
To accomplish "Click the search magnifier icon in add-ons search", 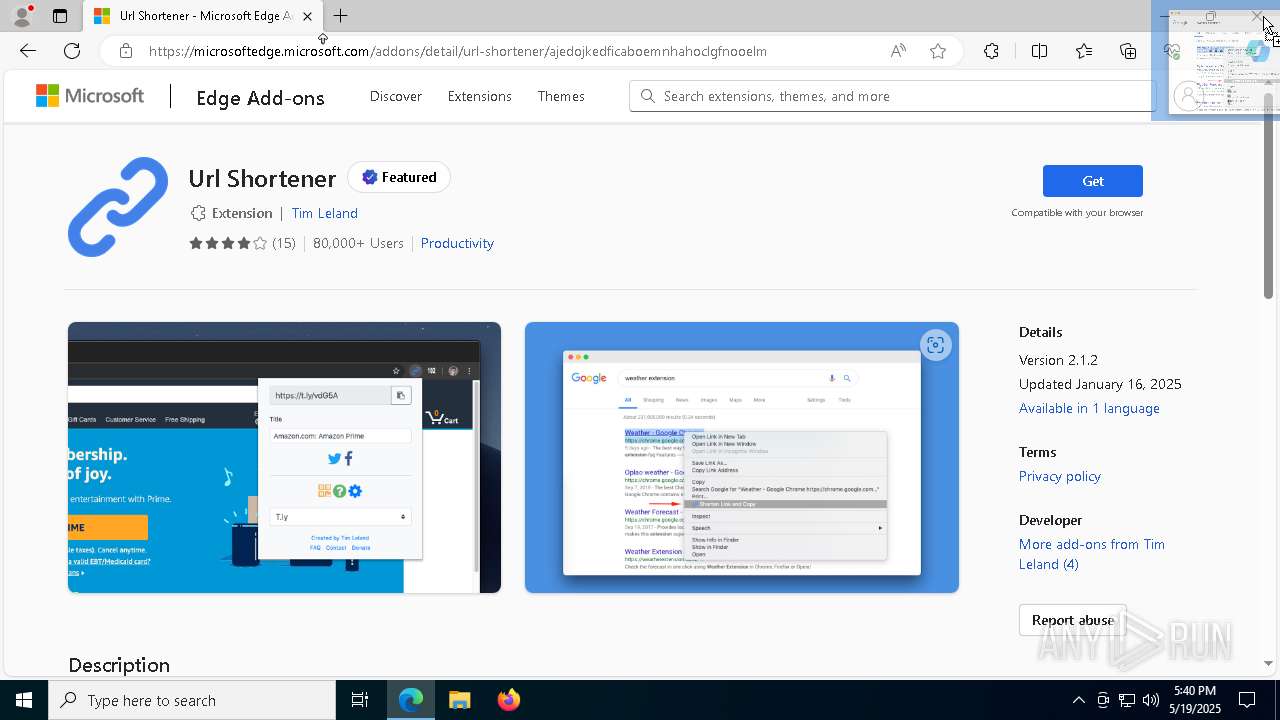I will coord(648,96).
